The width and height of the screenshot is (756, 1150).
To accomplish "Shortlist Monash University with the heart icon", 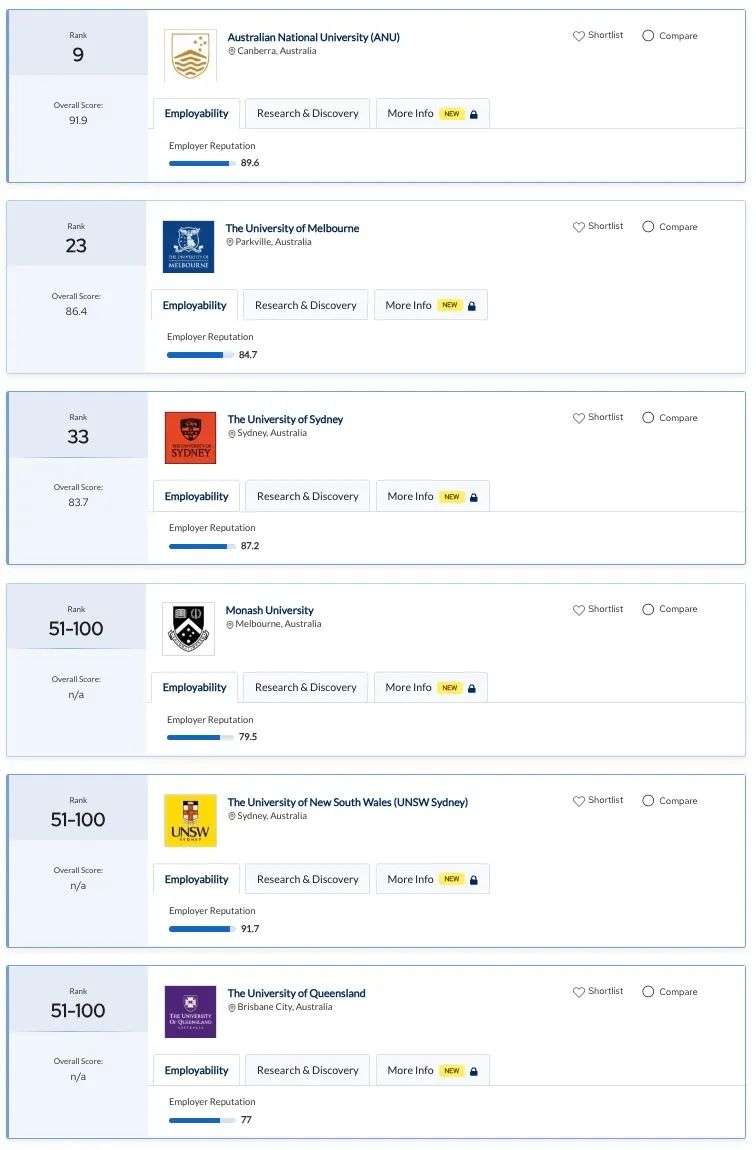I will coord(579,609).
